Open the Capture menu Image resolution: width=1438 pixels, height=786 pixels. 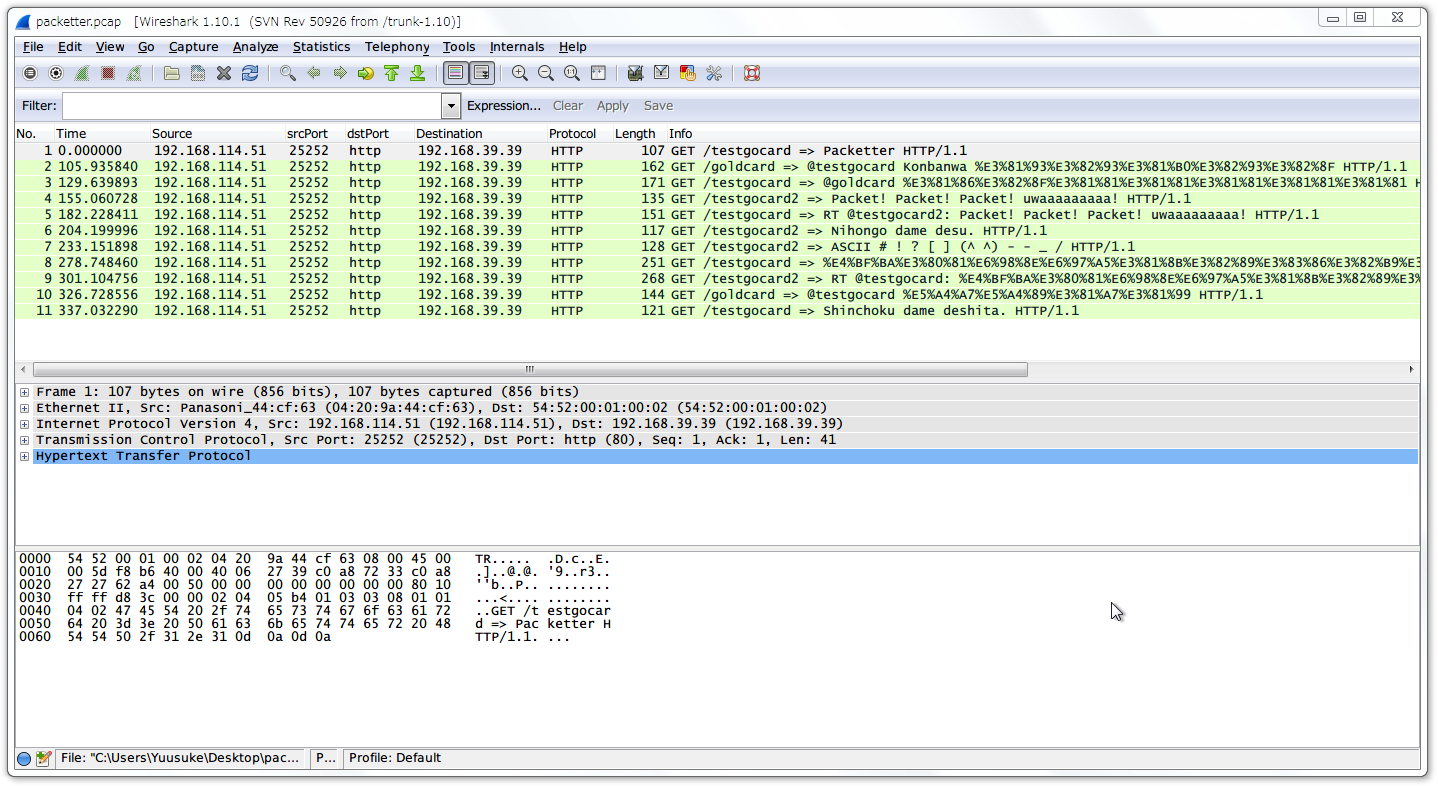pos(193,47)
